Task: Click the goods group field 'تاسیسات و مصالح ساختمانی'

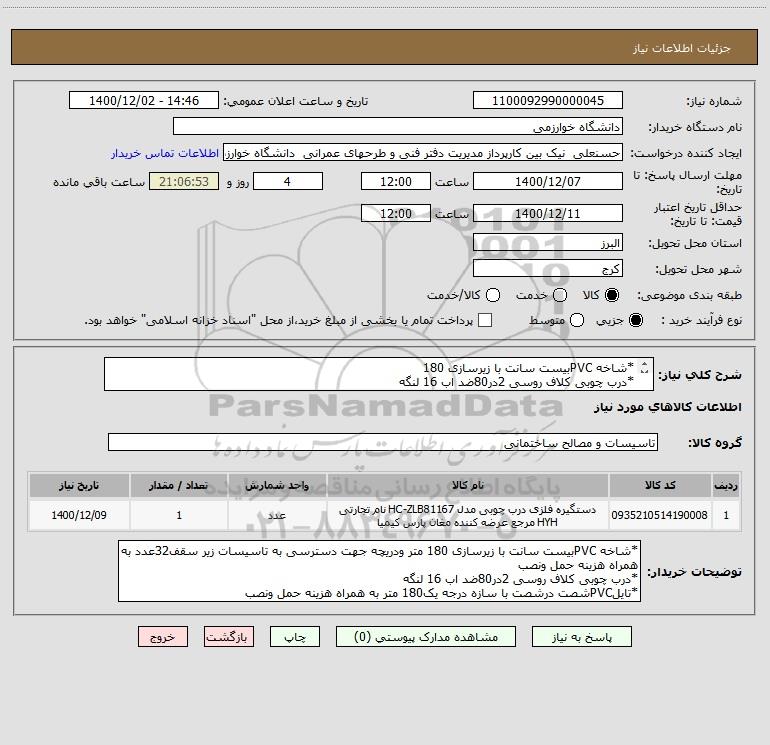Action: pos(383,442)
